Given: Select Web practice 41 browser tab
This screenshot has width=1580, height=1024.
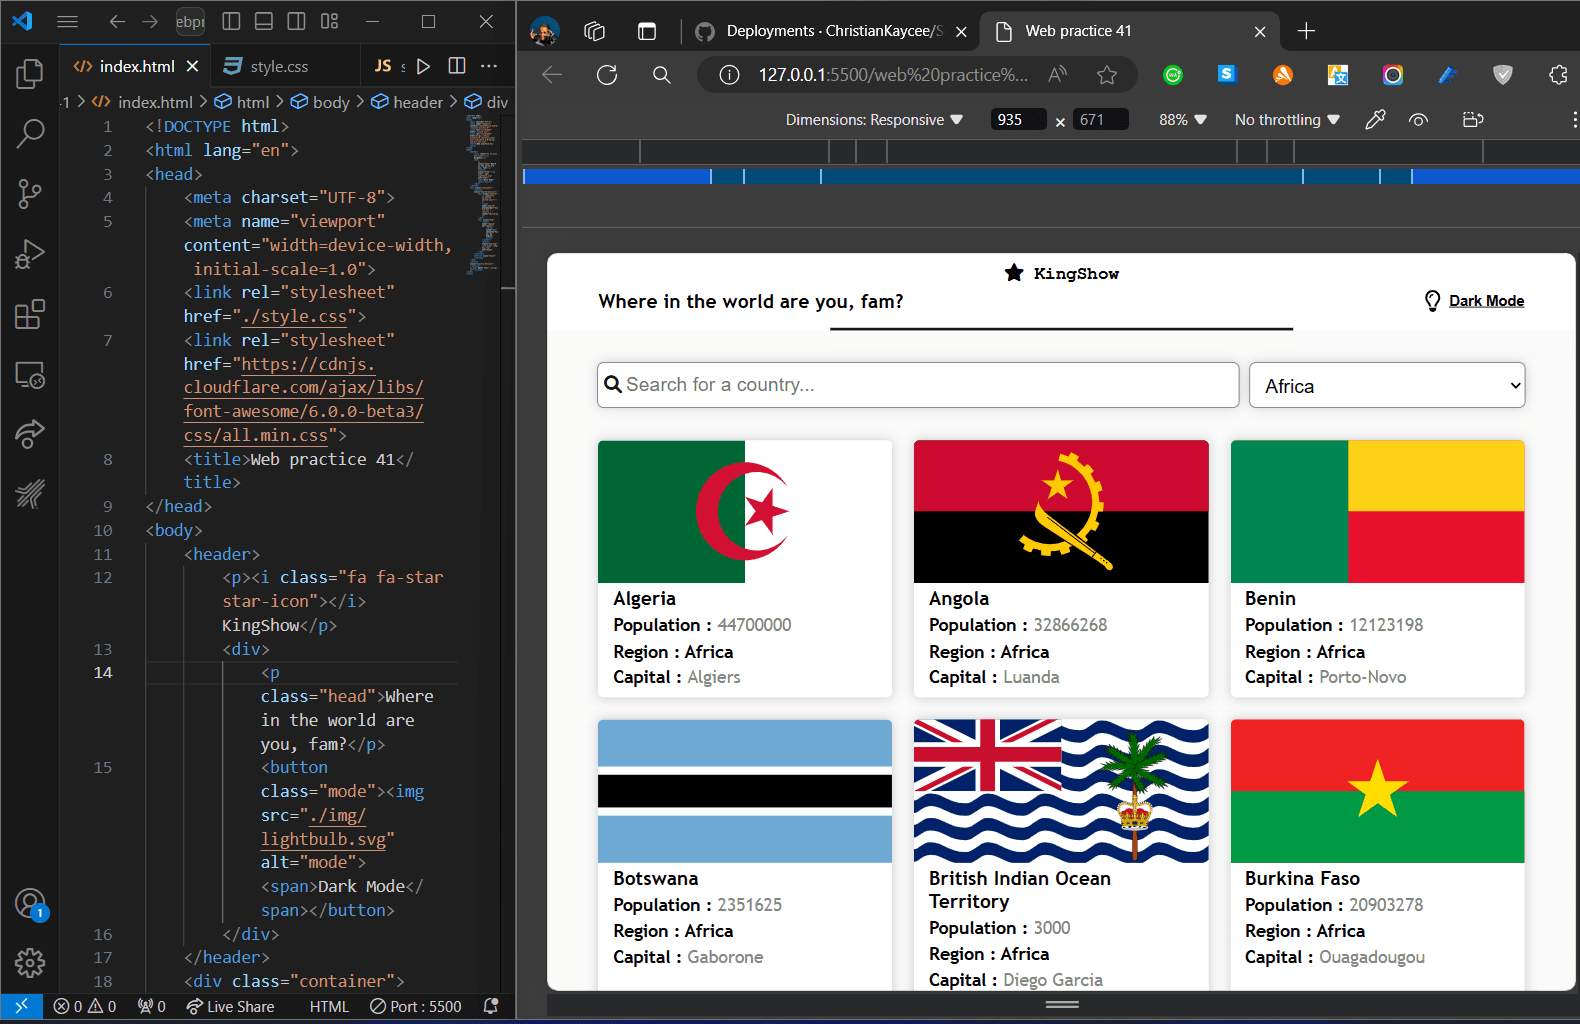Looking at the screenshot, I should (x=1130, y=31).
